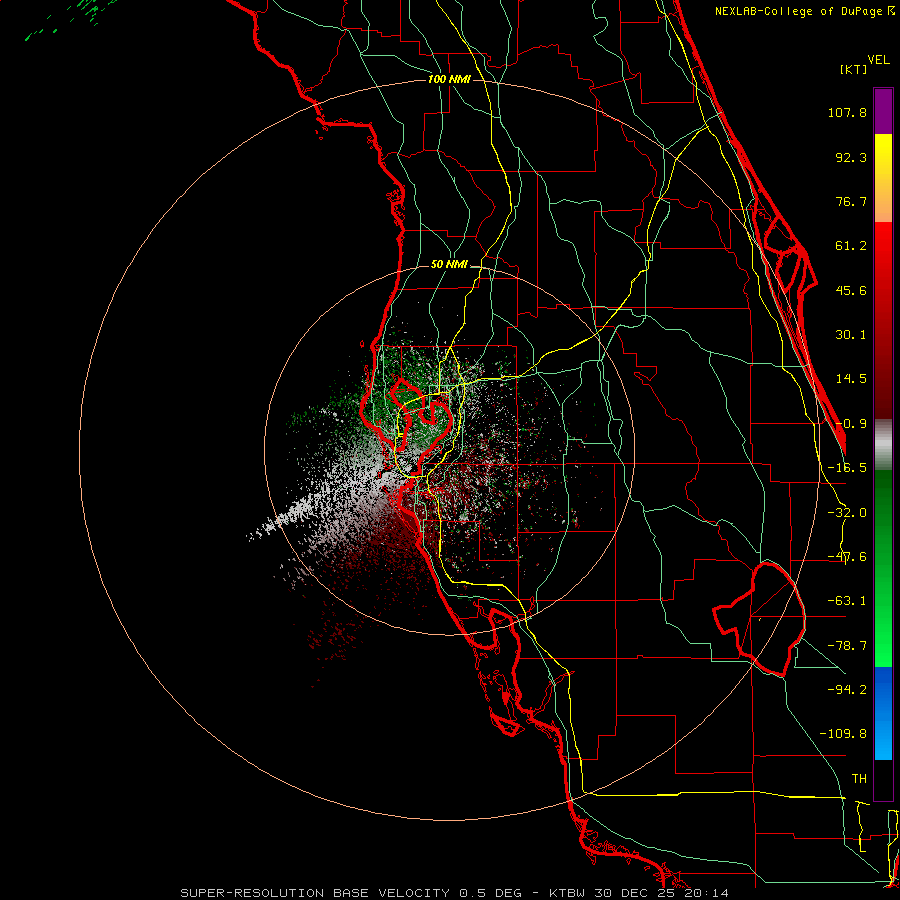Click the 107.8 velocity scale value

click(847, 112)
